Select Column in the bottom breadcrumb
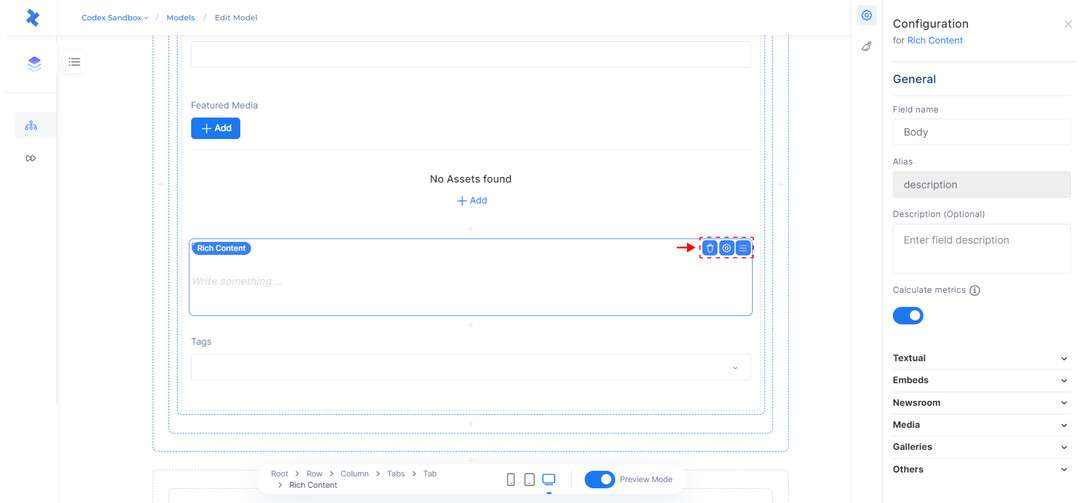This screenshot has height=503, width=1080. coord(354,474)
